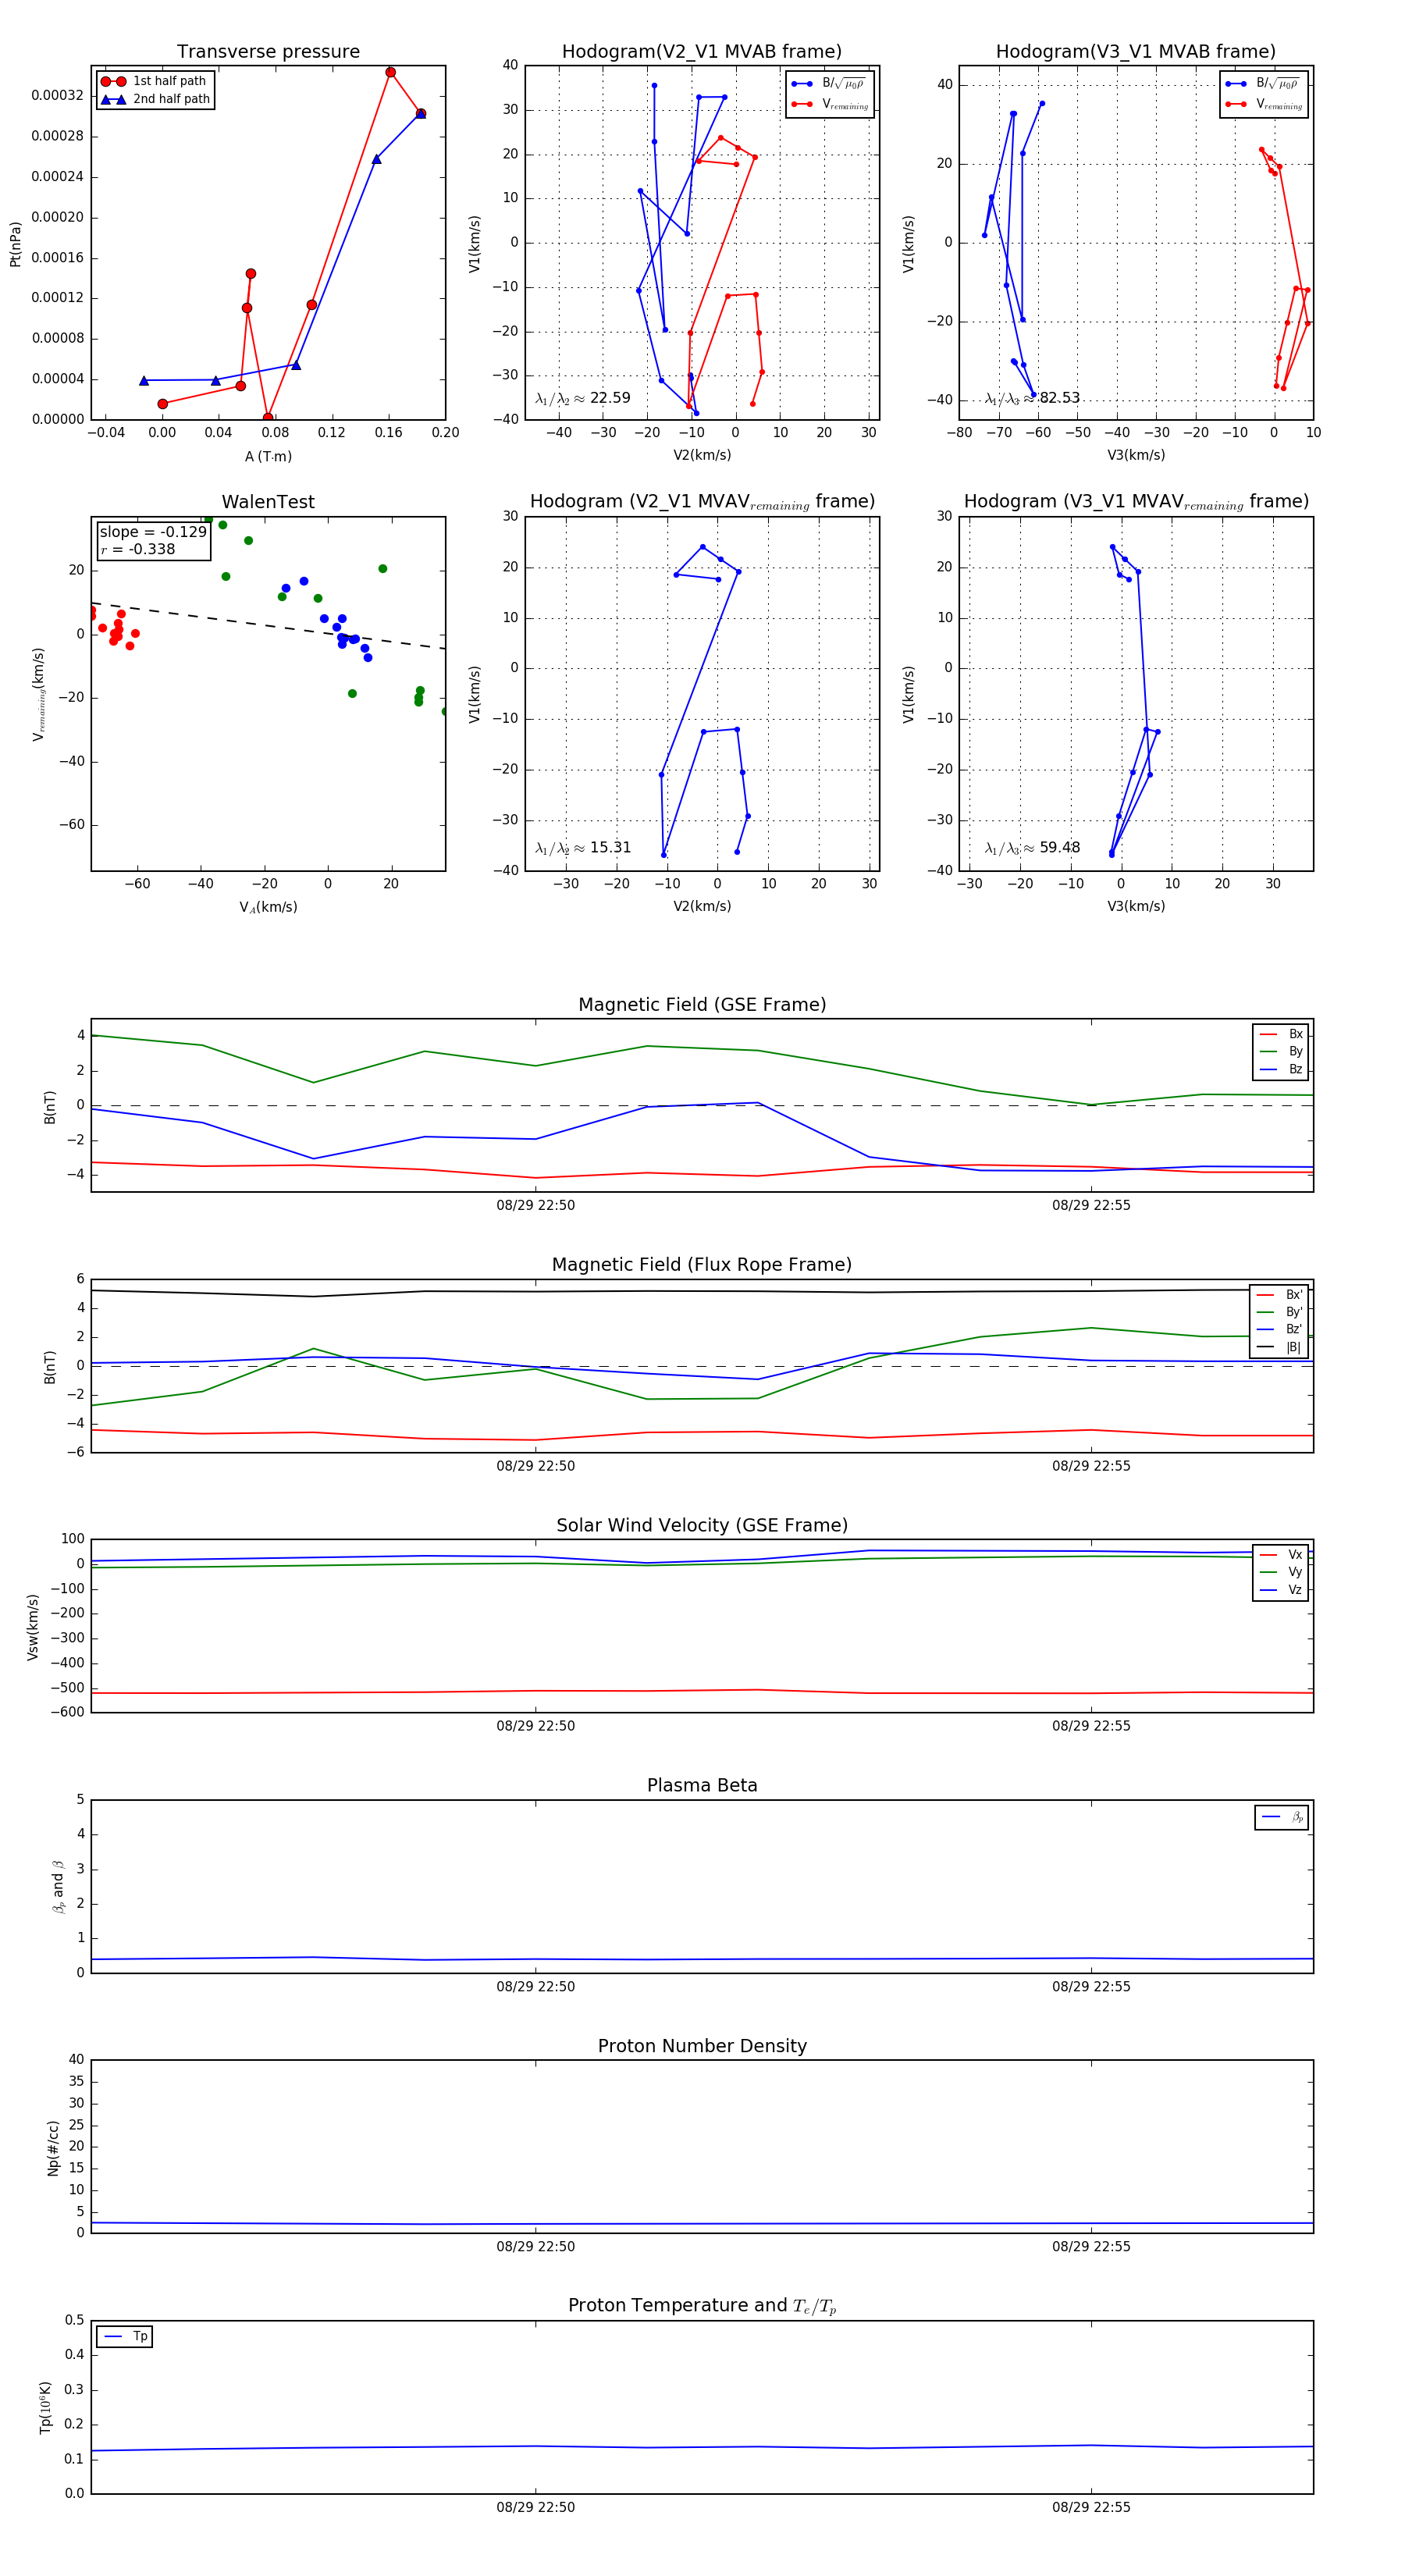Select 'Bz' in the GSE magnetic field legend
The width and height of the screenshot is (1405, 2576).
[x=1281, y=1069]
